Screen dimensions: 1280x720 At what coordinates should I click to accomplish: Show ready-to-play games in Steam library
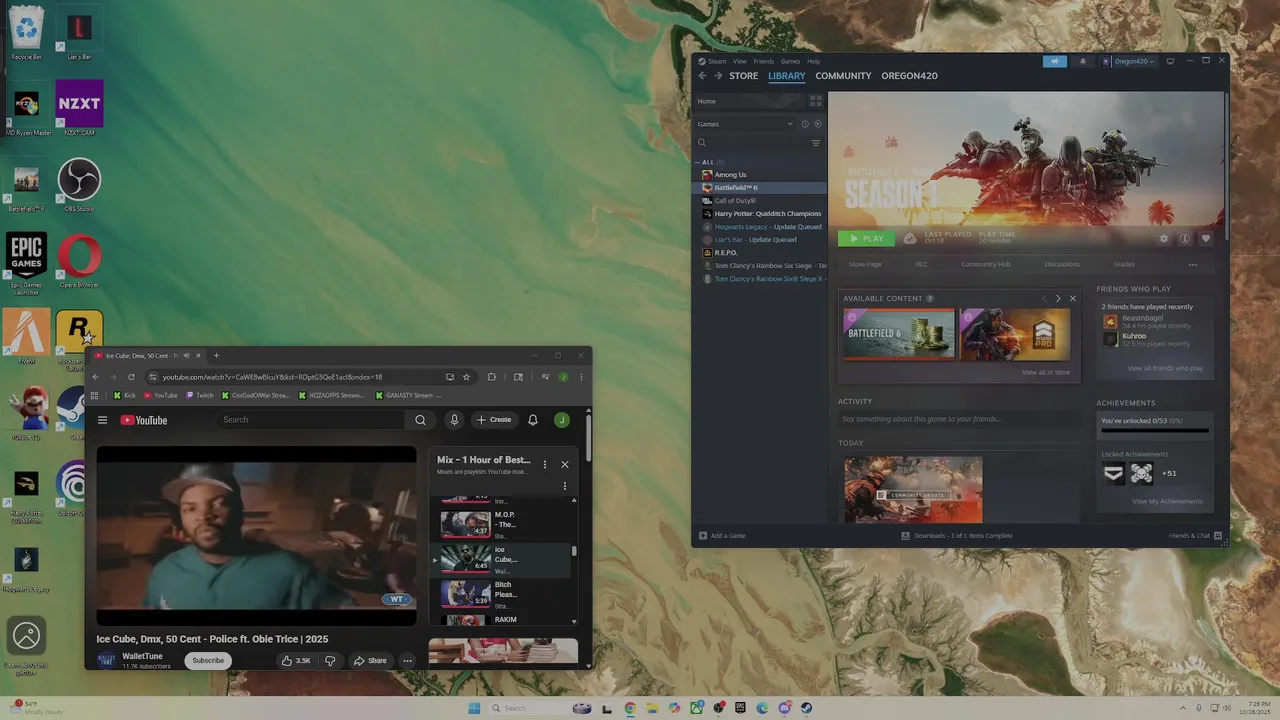[x=817, y=124]
